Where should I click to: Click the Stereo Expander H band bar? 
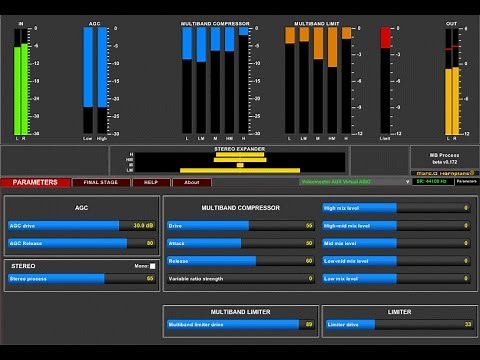pyautogui.click(x=240, y=154)
